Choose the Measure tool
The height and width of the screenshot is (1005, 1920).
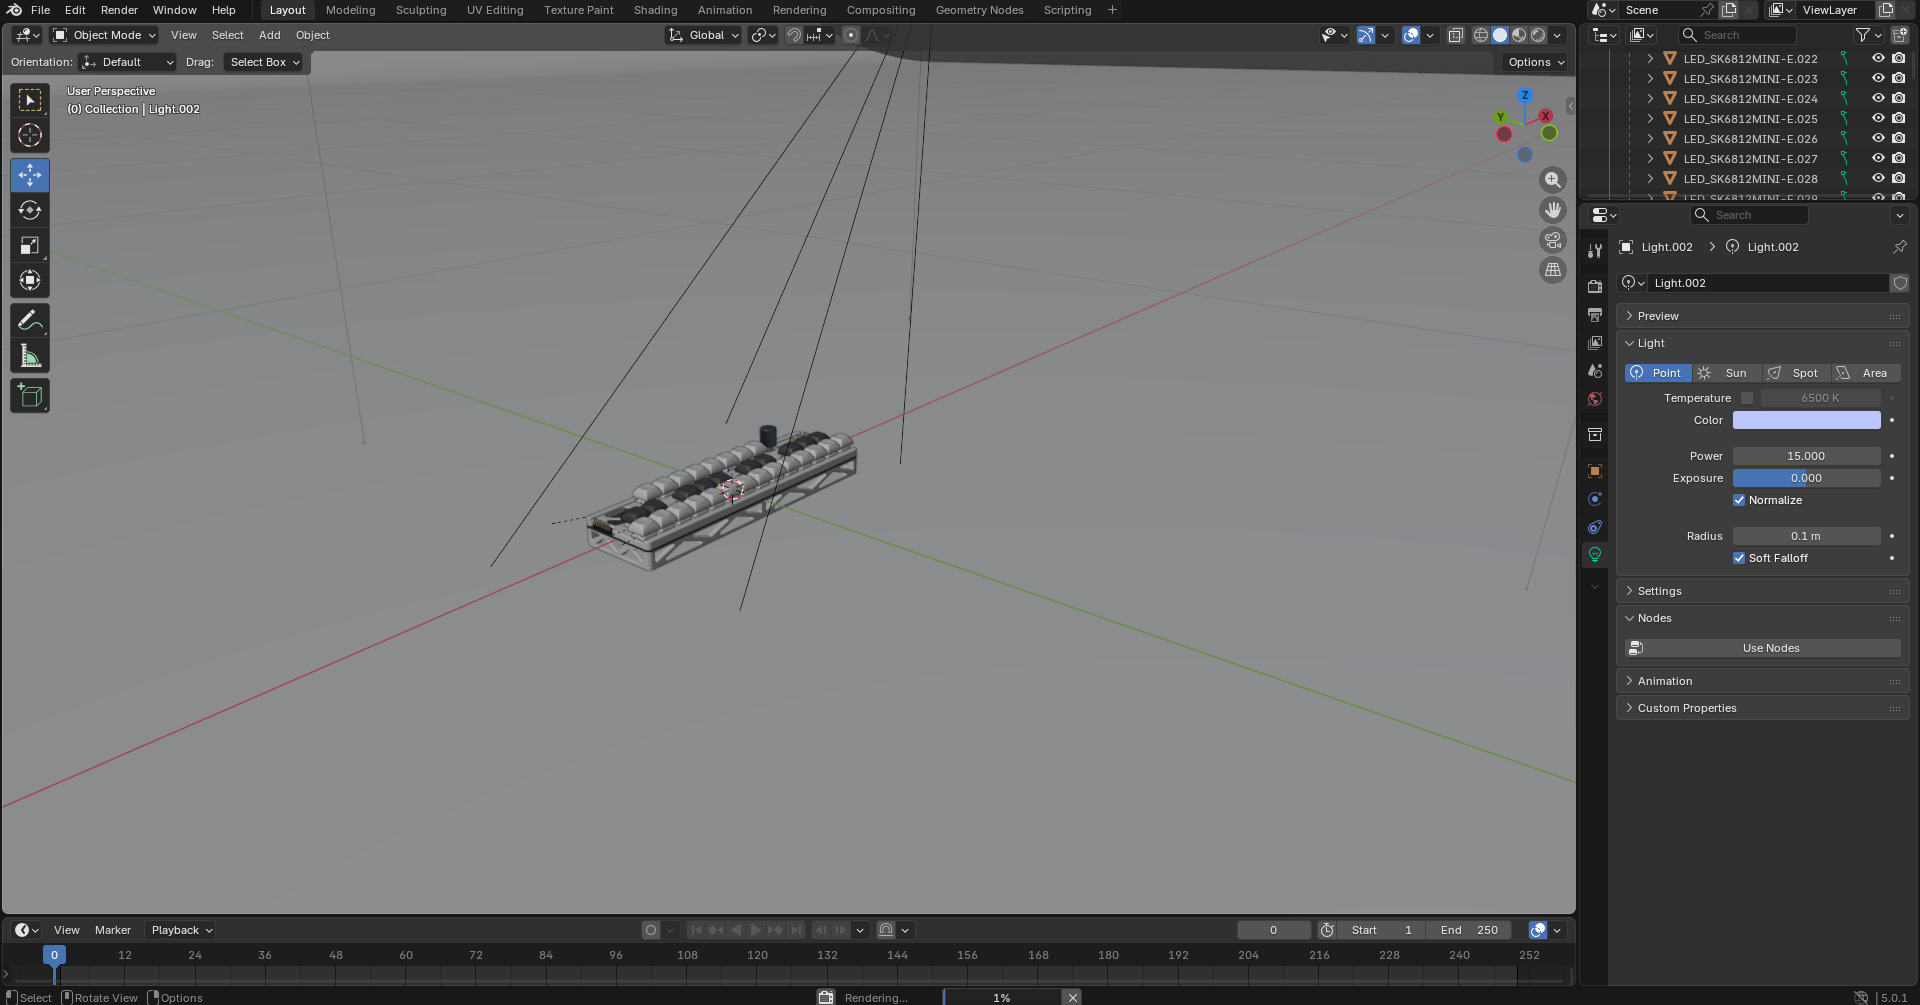(30, 357)
